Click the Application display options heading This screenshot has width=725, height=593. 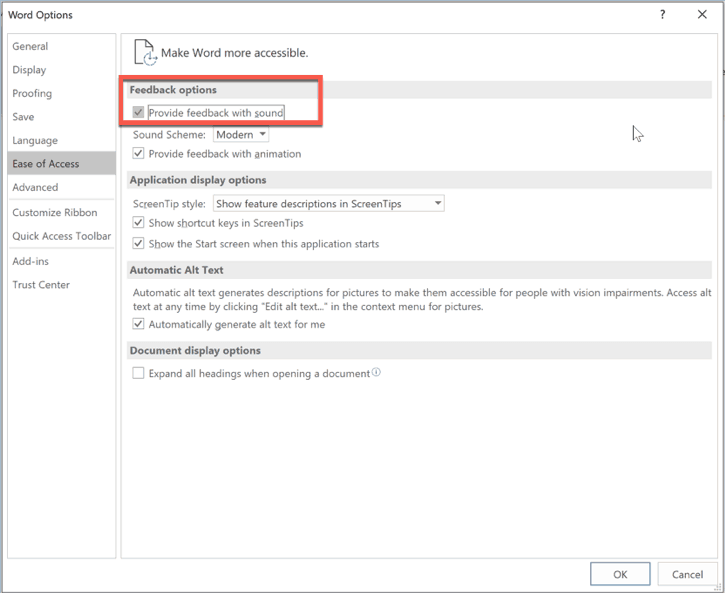click(x=198, y=180)
